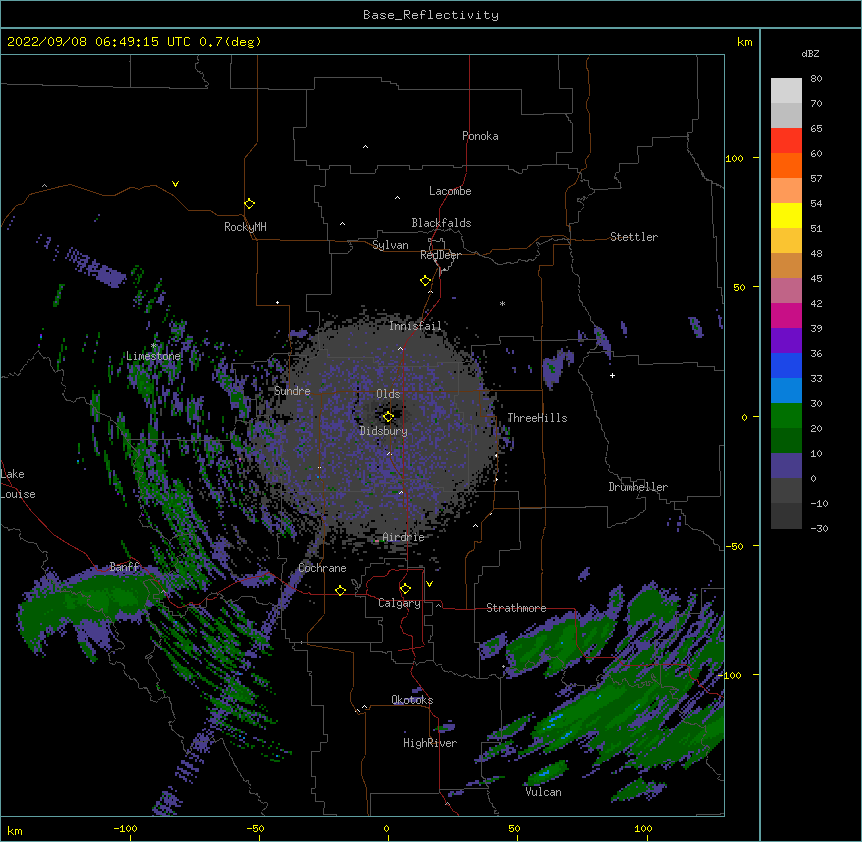Click the -50 tick on the right axis
The width and height of the screenshot is (862, 842).
pos(734,546)
